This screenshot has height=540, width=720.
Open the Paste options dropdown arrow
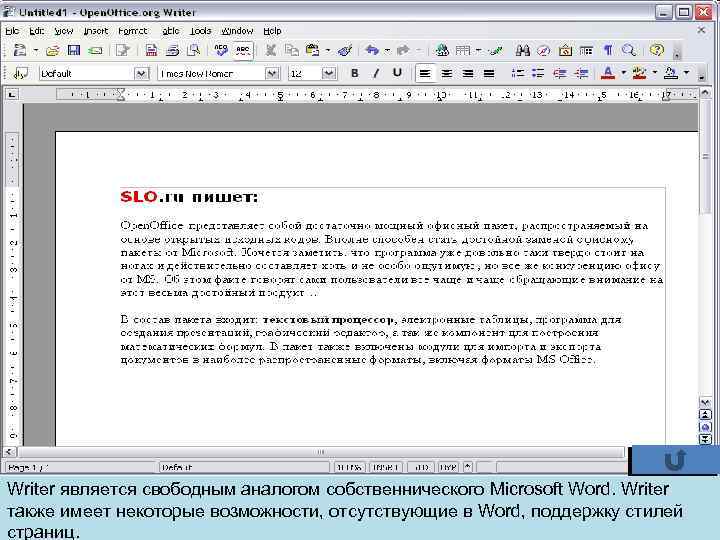click(x=328, y=50)
